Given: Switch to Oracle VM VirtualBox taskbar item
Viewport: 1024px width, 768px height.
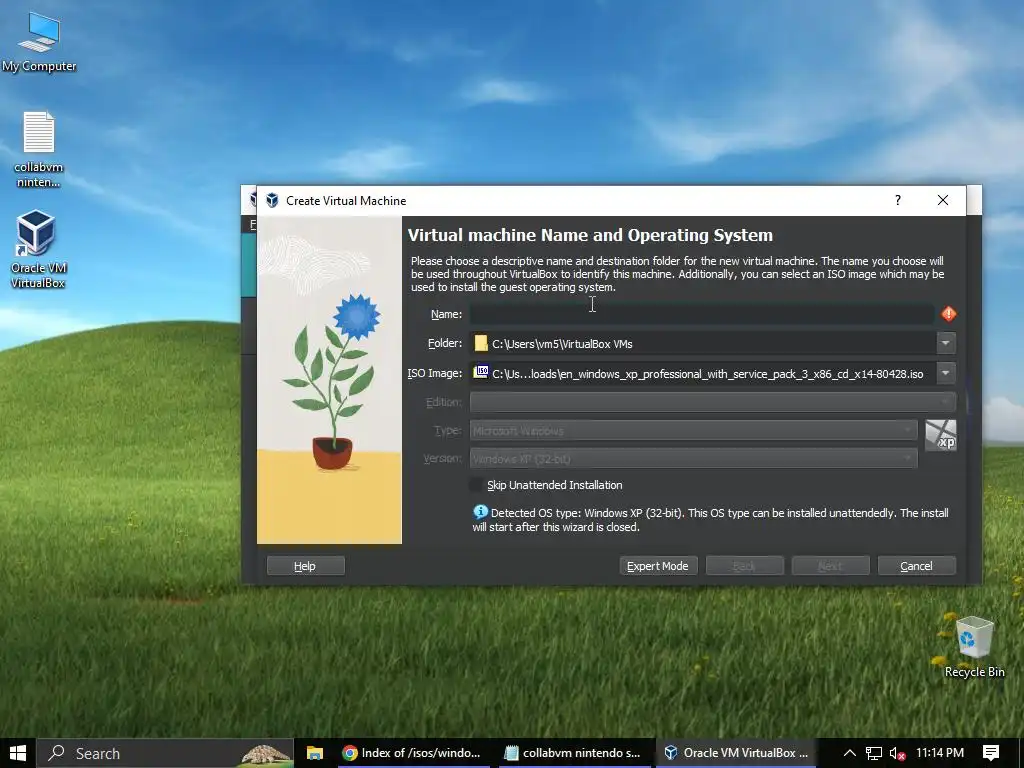Looking at the screenshot, I should coord(737,753).
